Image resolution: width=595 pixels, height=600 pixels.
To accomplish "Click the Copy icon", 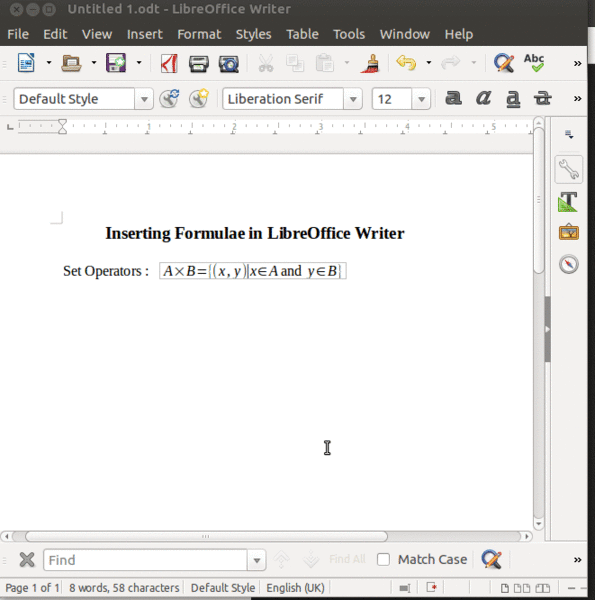I will pyautogui.click(x=295, y=63).
